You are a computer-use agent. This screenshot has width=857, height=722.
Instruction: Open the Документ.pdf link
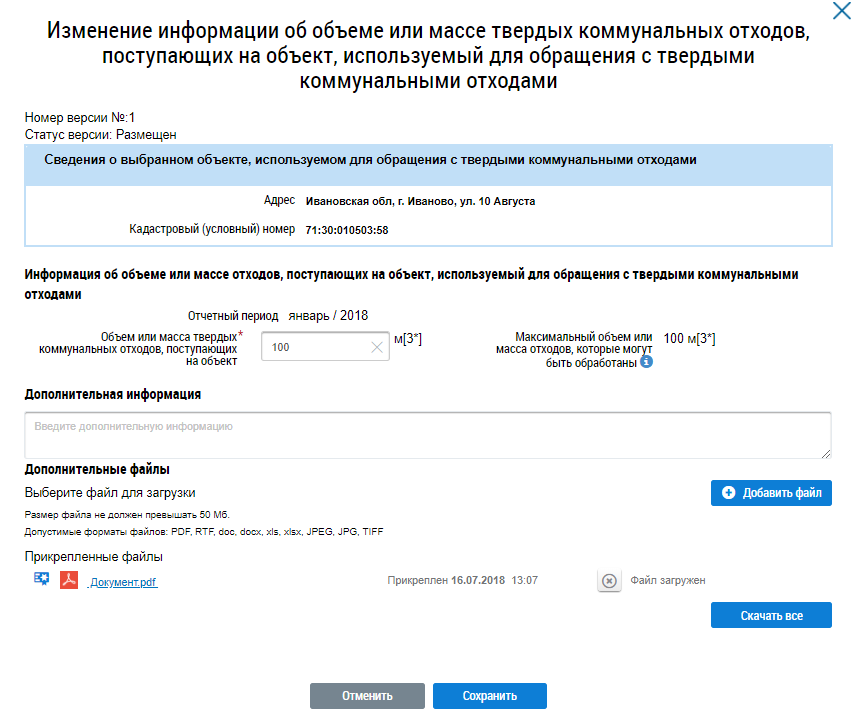[x=123, y=582]
